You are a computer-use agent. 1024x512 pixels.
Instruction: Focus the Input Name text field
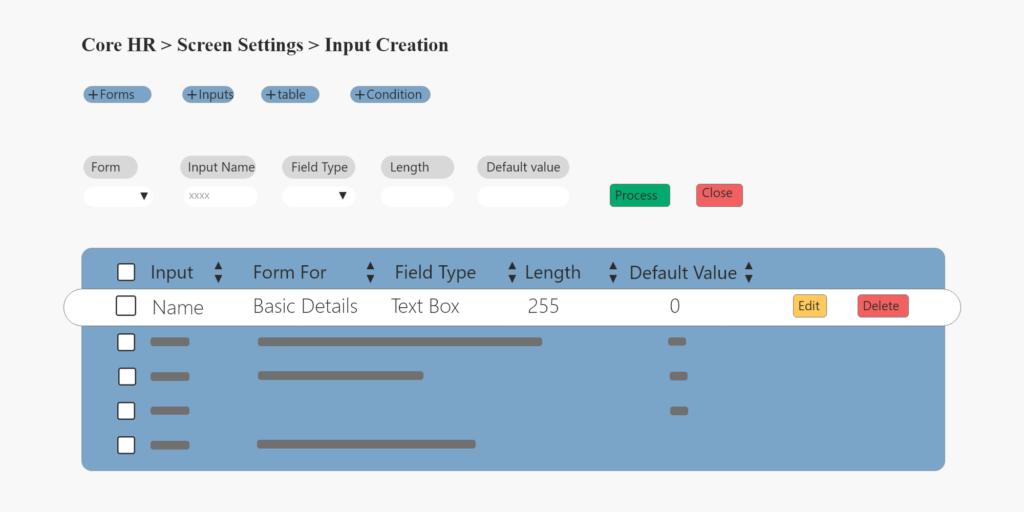point(221,196)
